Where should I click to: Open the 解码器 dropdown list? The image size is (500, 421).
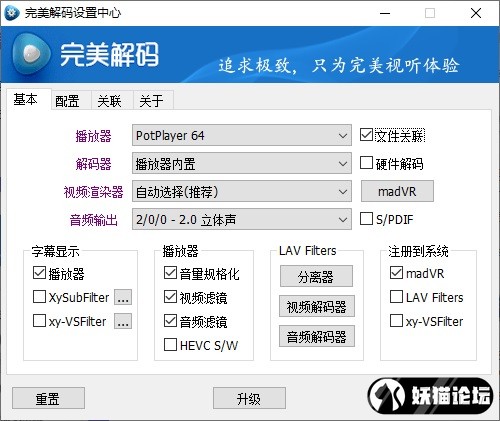pyautogui.click(x=242, y=163)
